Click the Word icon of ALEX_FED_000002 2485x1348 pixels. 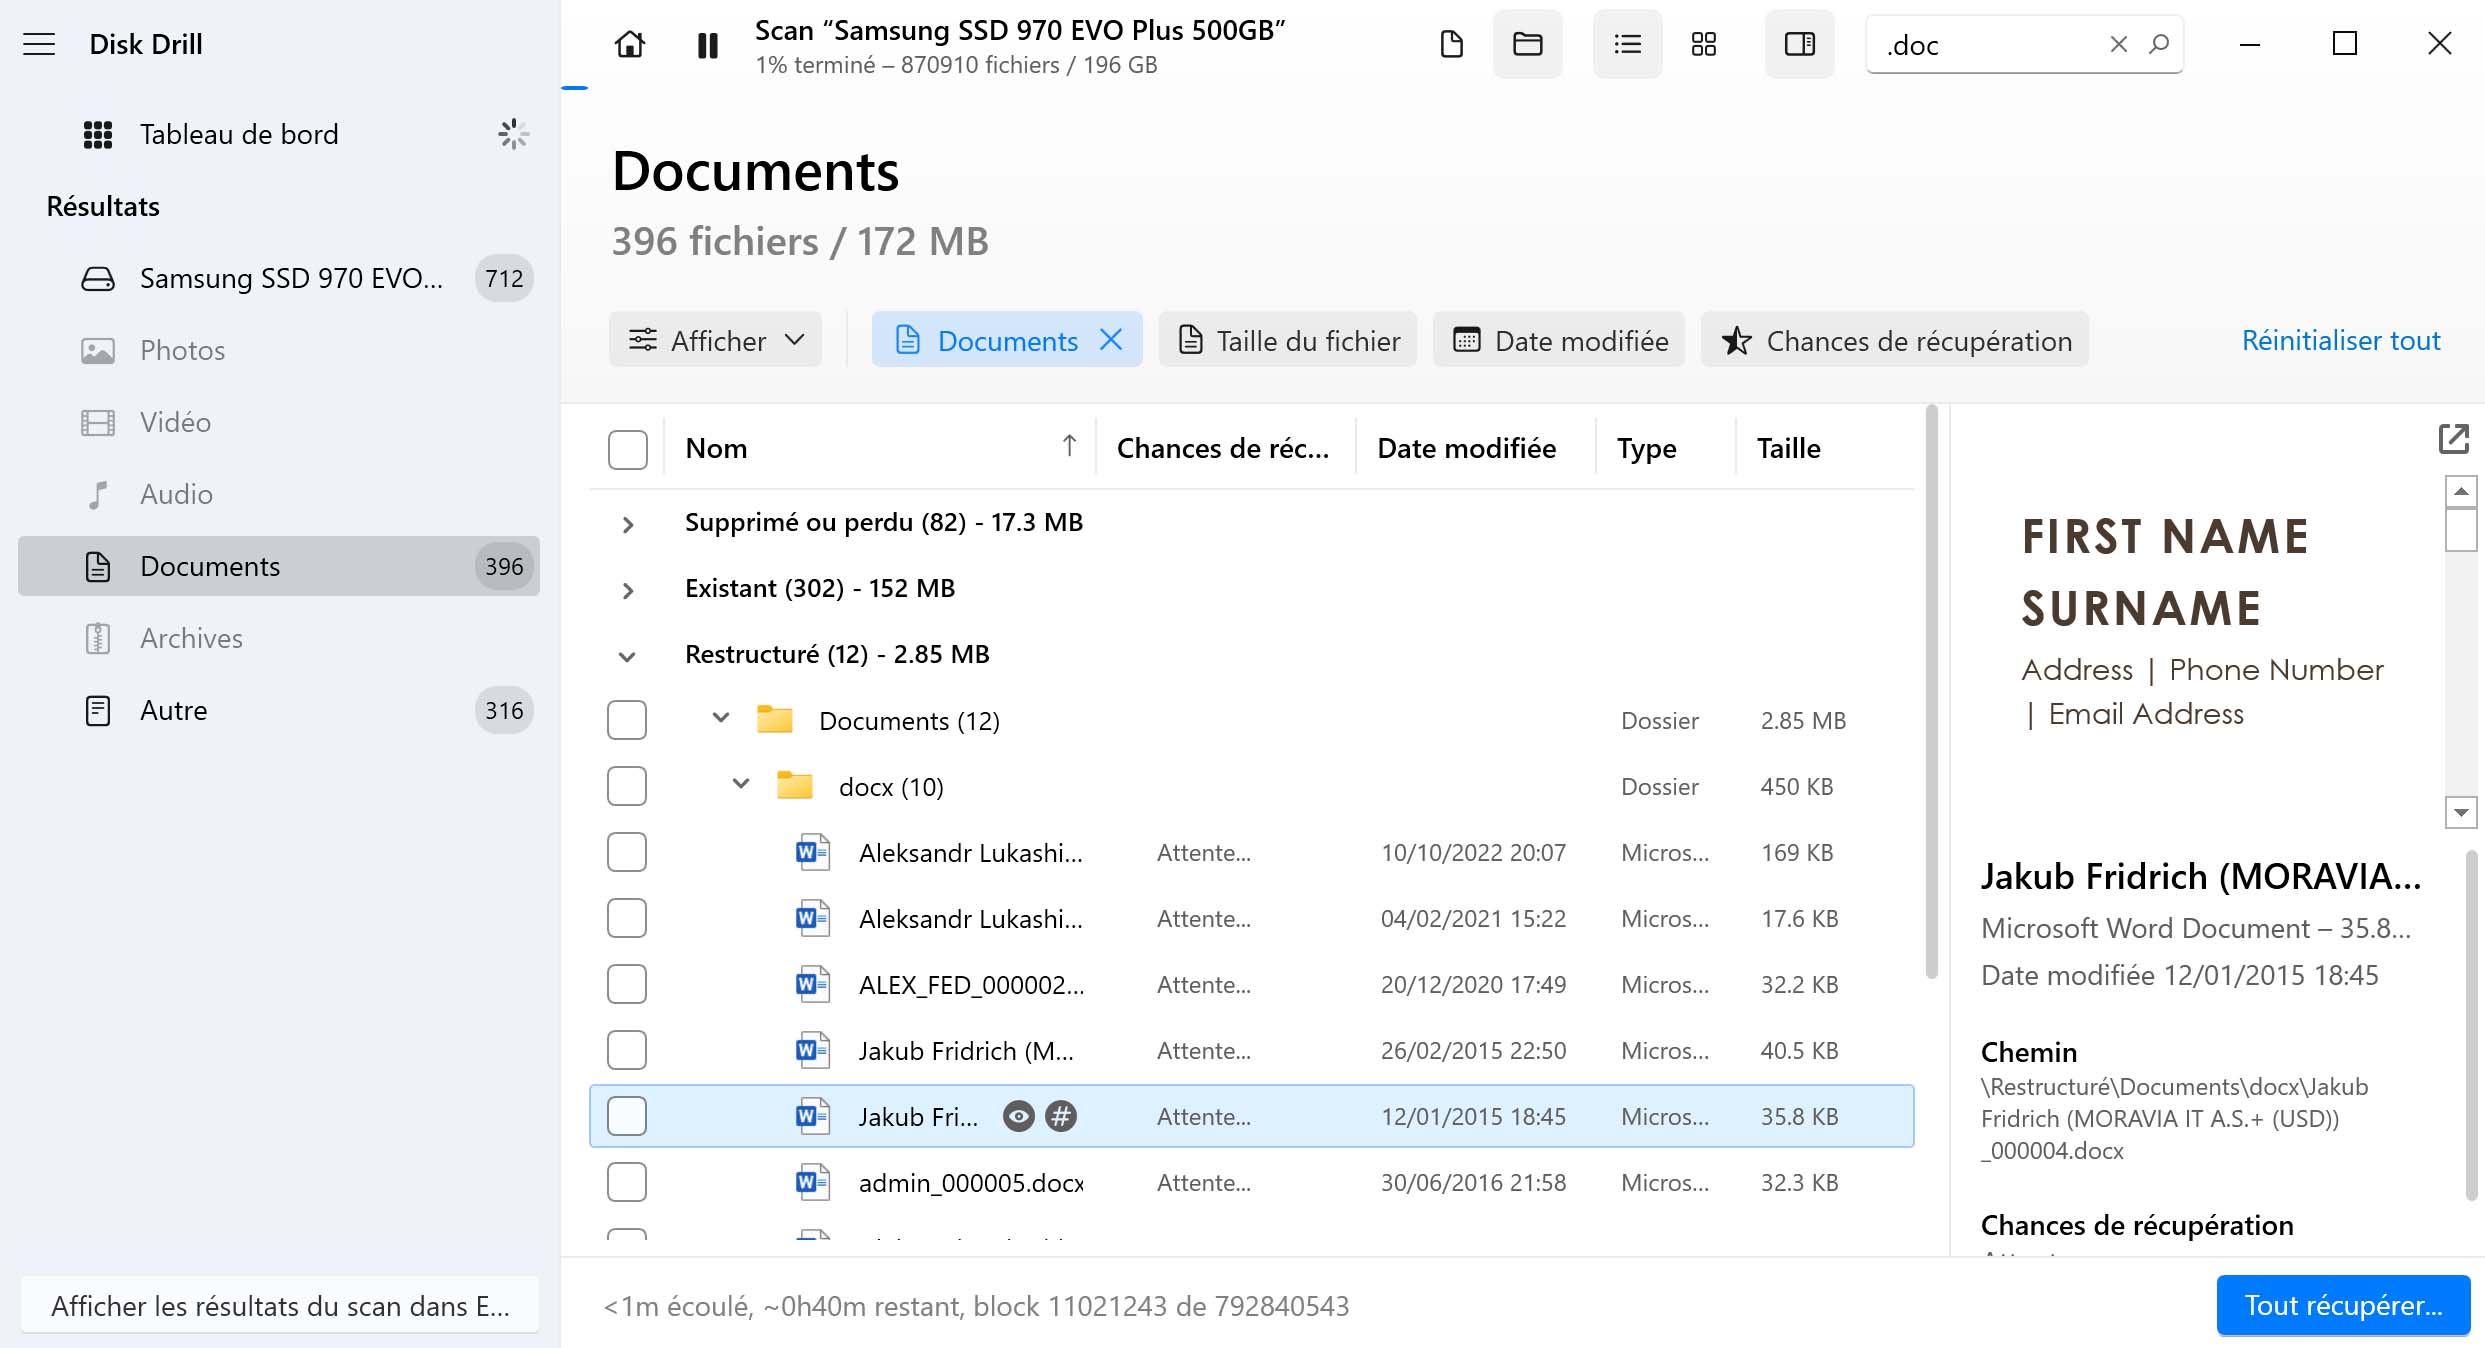812,984
